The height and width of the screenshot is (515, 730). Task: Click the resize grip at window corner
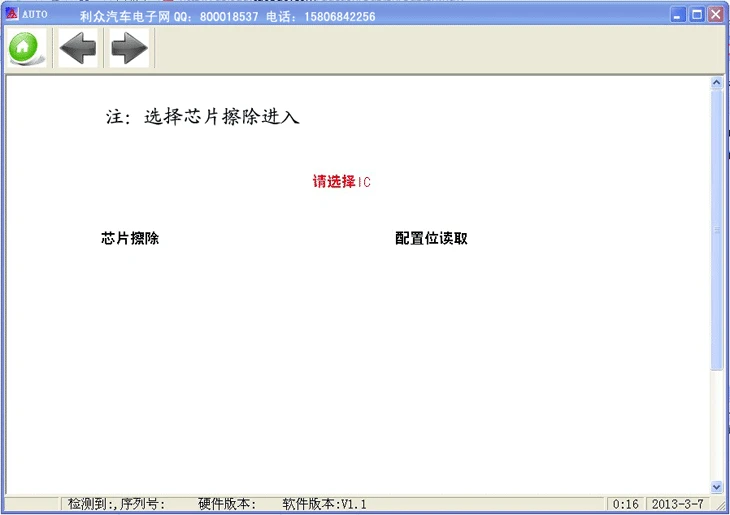coord(719,505)
